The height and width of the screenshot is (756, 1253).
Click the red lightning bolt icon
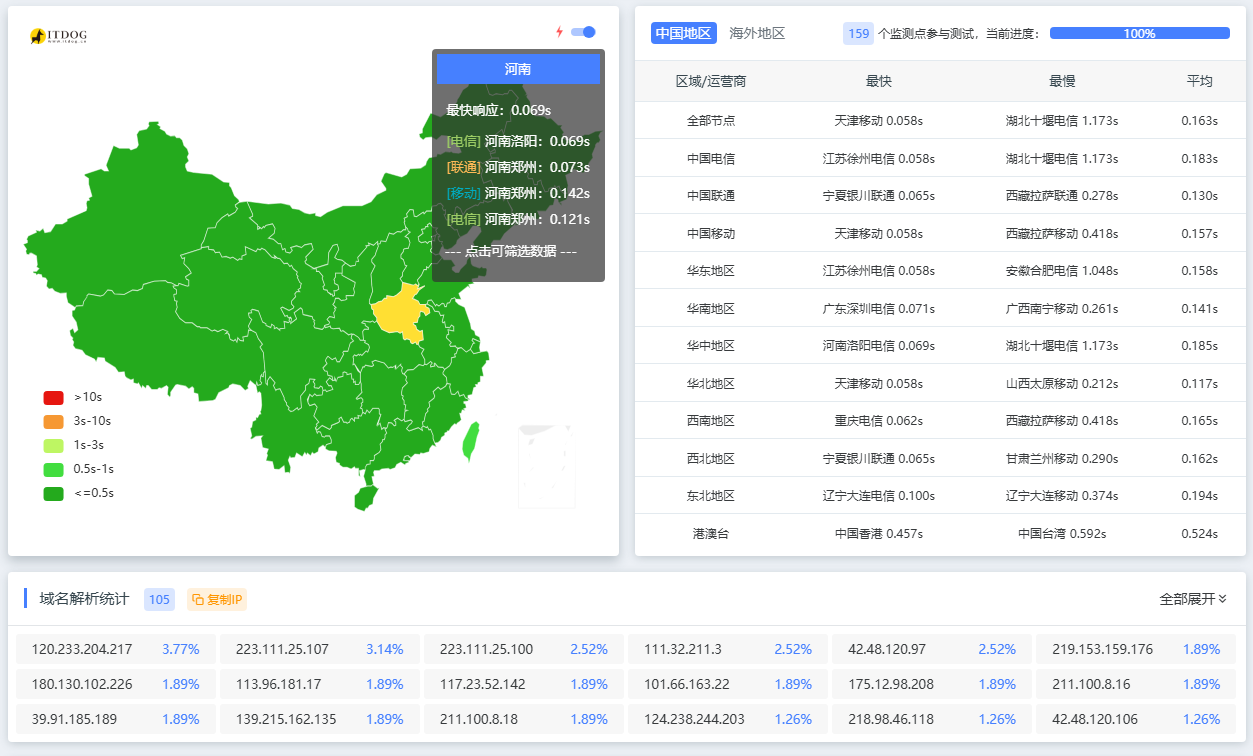point(560,32)
